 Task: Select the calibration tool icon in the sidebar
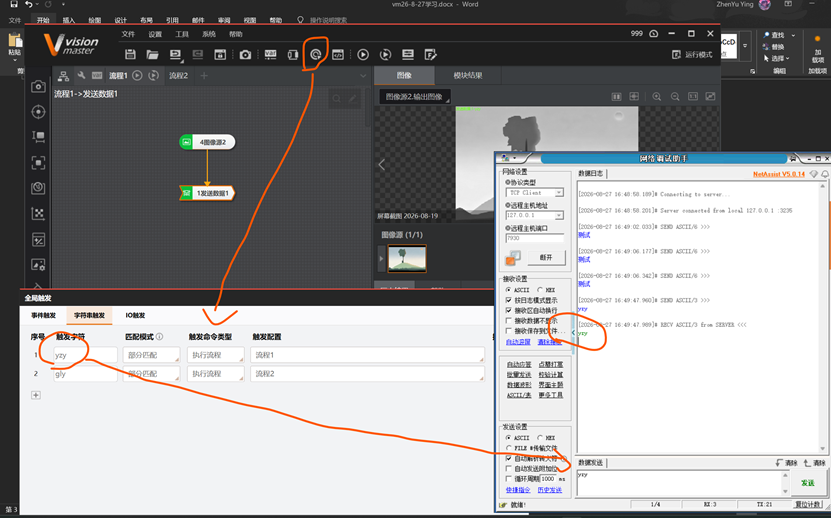click(x=38, y=213)
